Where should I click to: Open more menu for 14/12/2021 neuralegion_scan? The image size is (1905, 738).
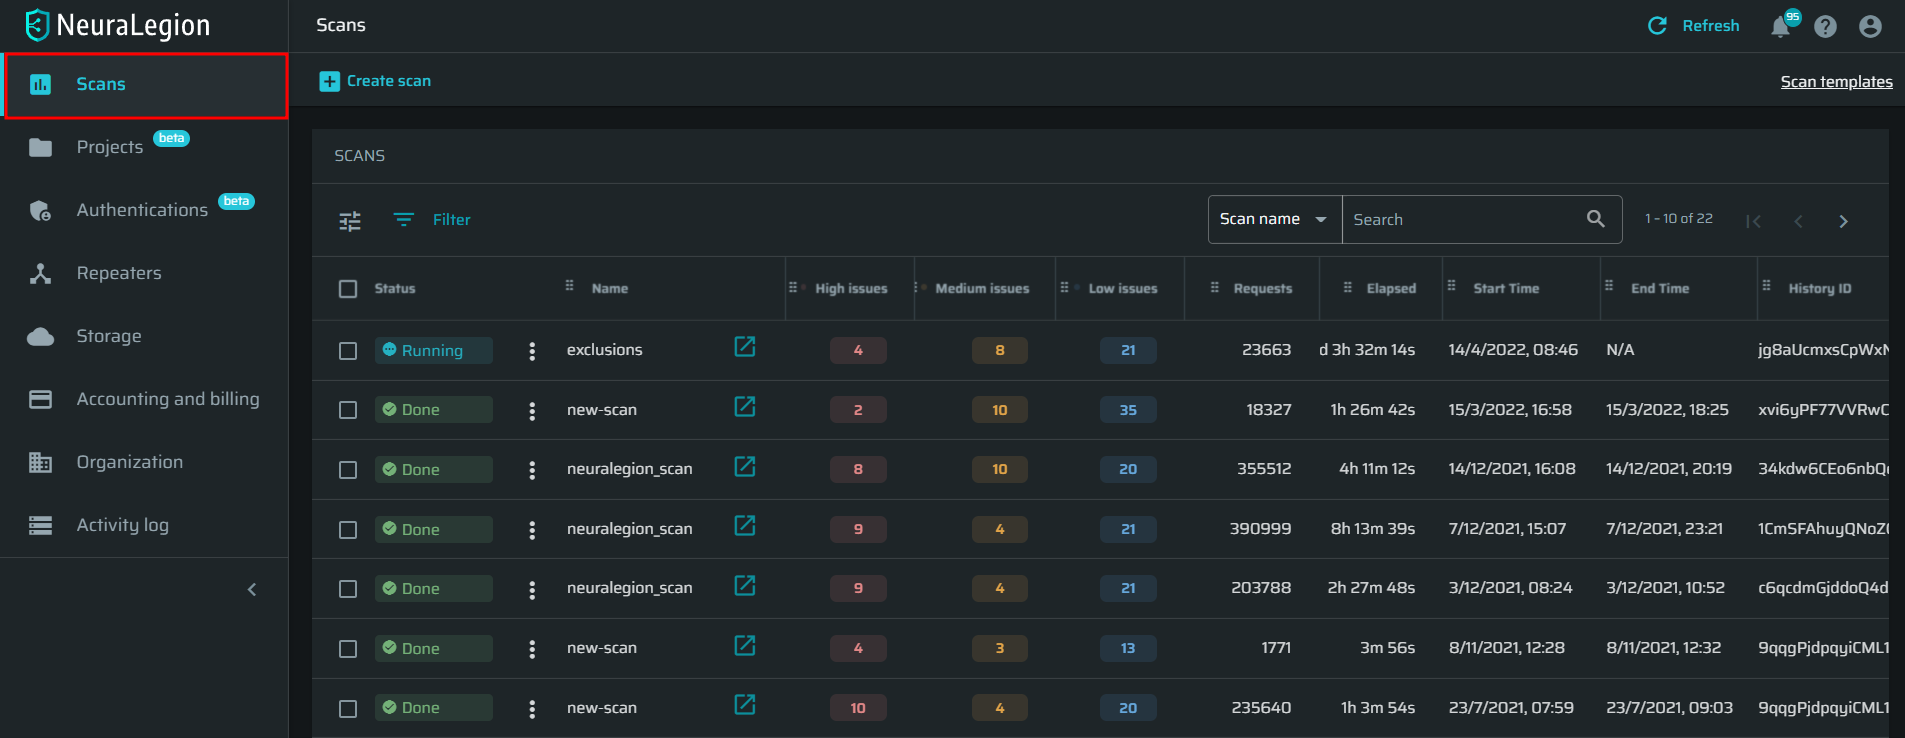tap(532, 470)
